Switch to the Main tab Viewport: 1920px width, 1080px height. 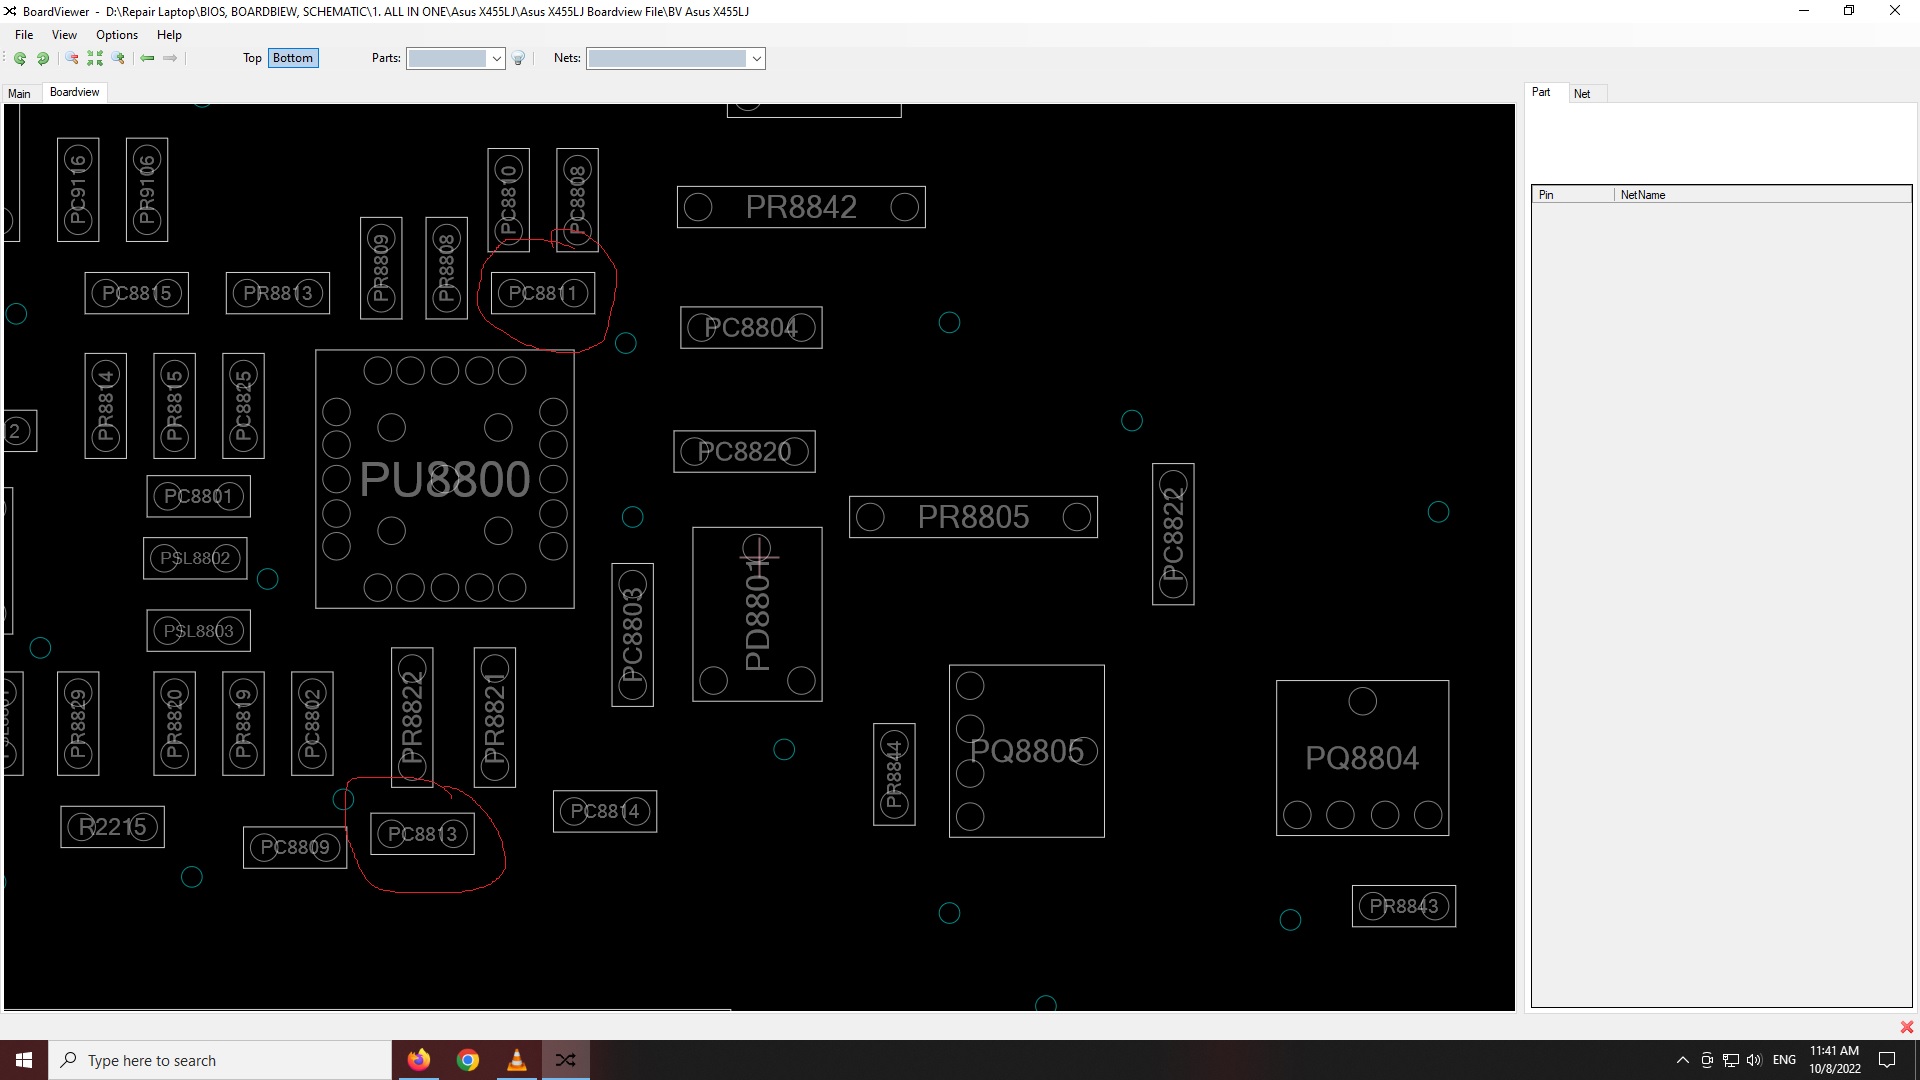19,94
